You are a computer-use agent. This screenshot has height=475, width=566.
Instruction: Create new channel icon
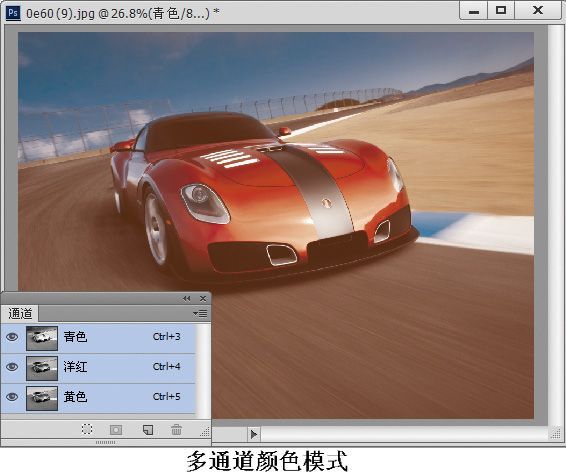pos(148,430)
